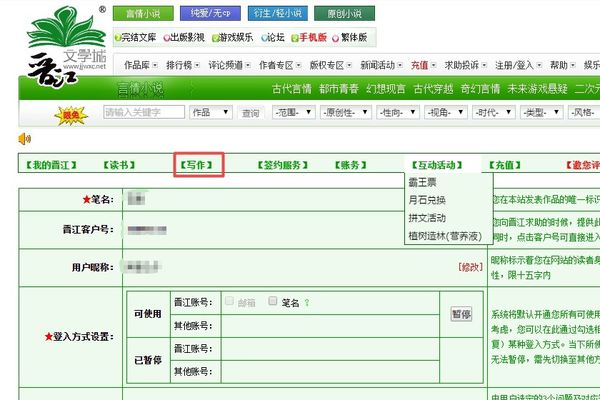Expand the 帮助 menu
Viewport: 600px width, 400px height.
coord(562,65)
